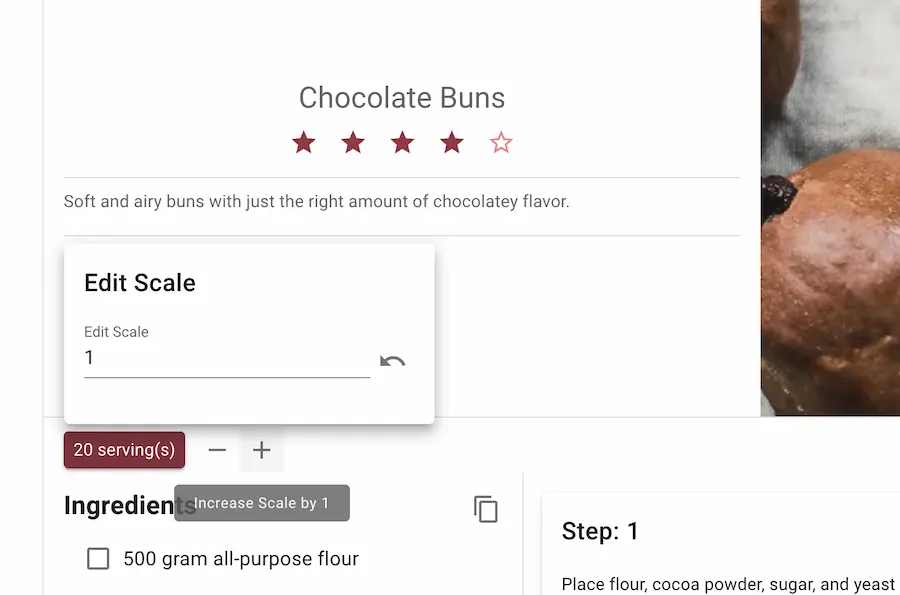Increase scale with the plus icon

[262, 450]
